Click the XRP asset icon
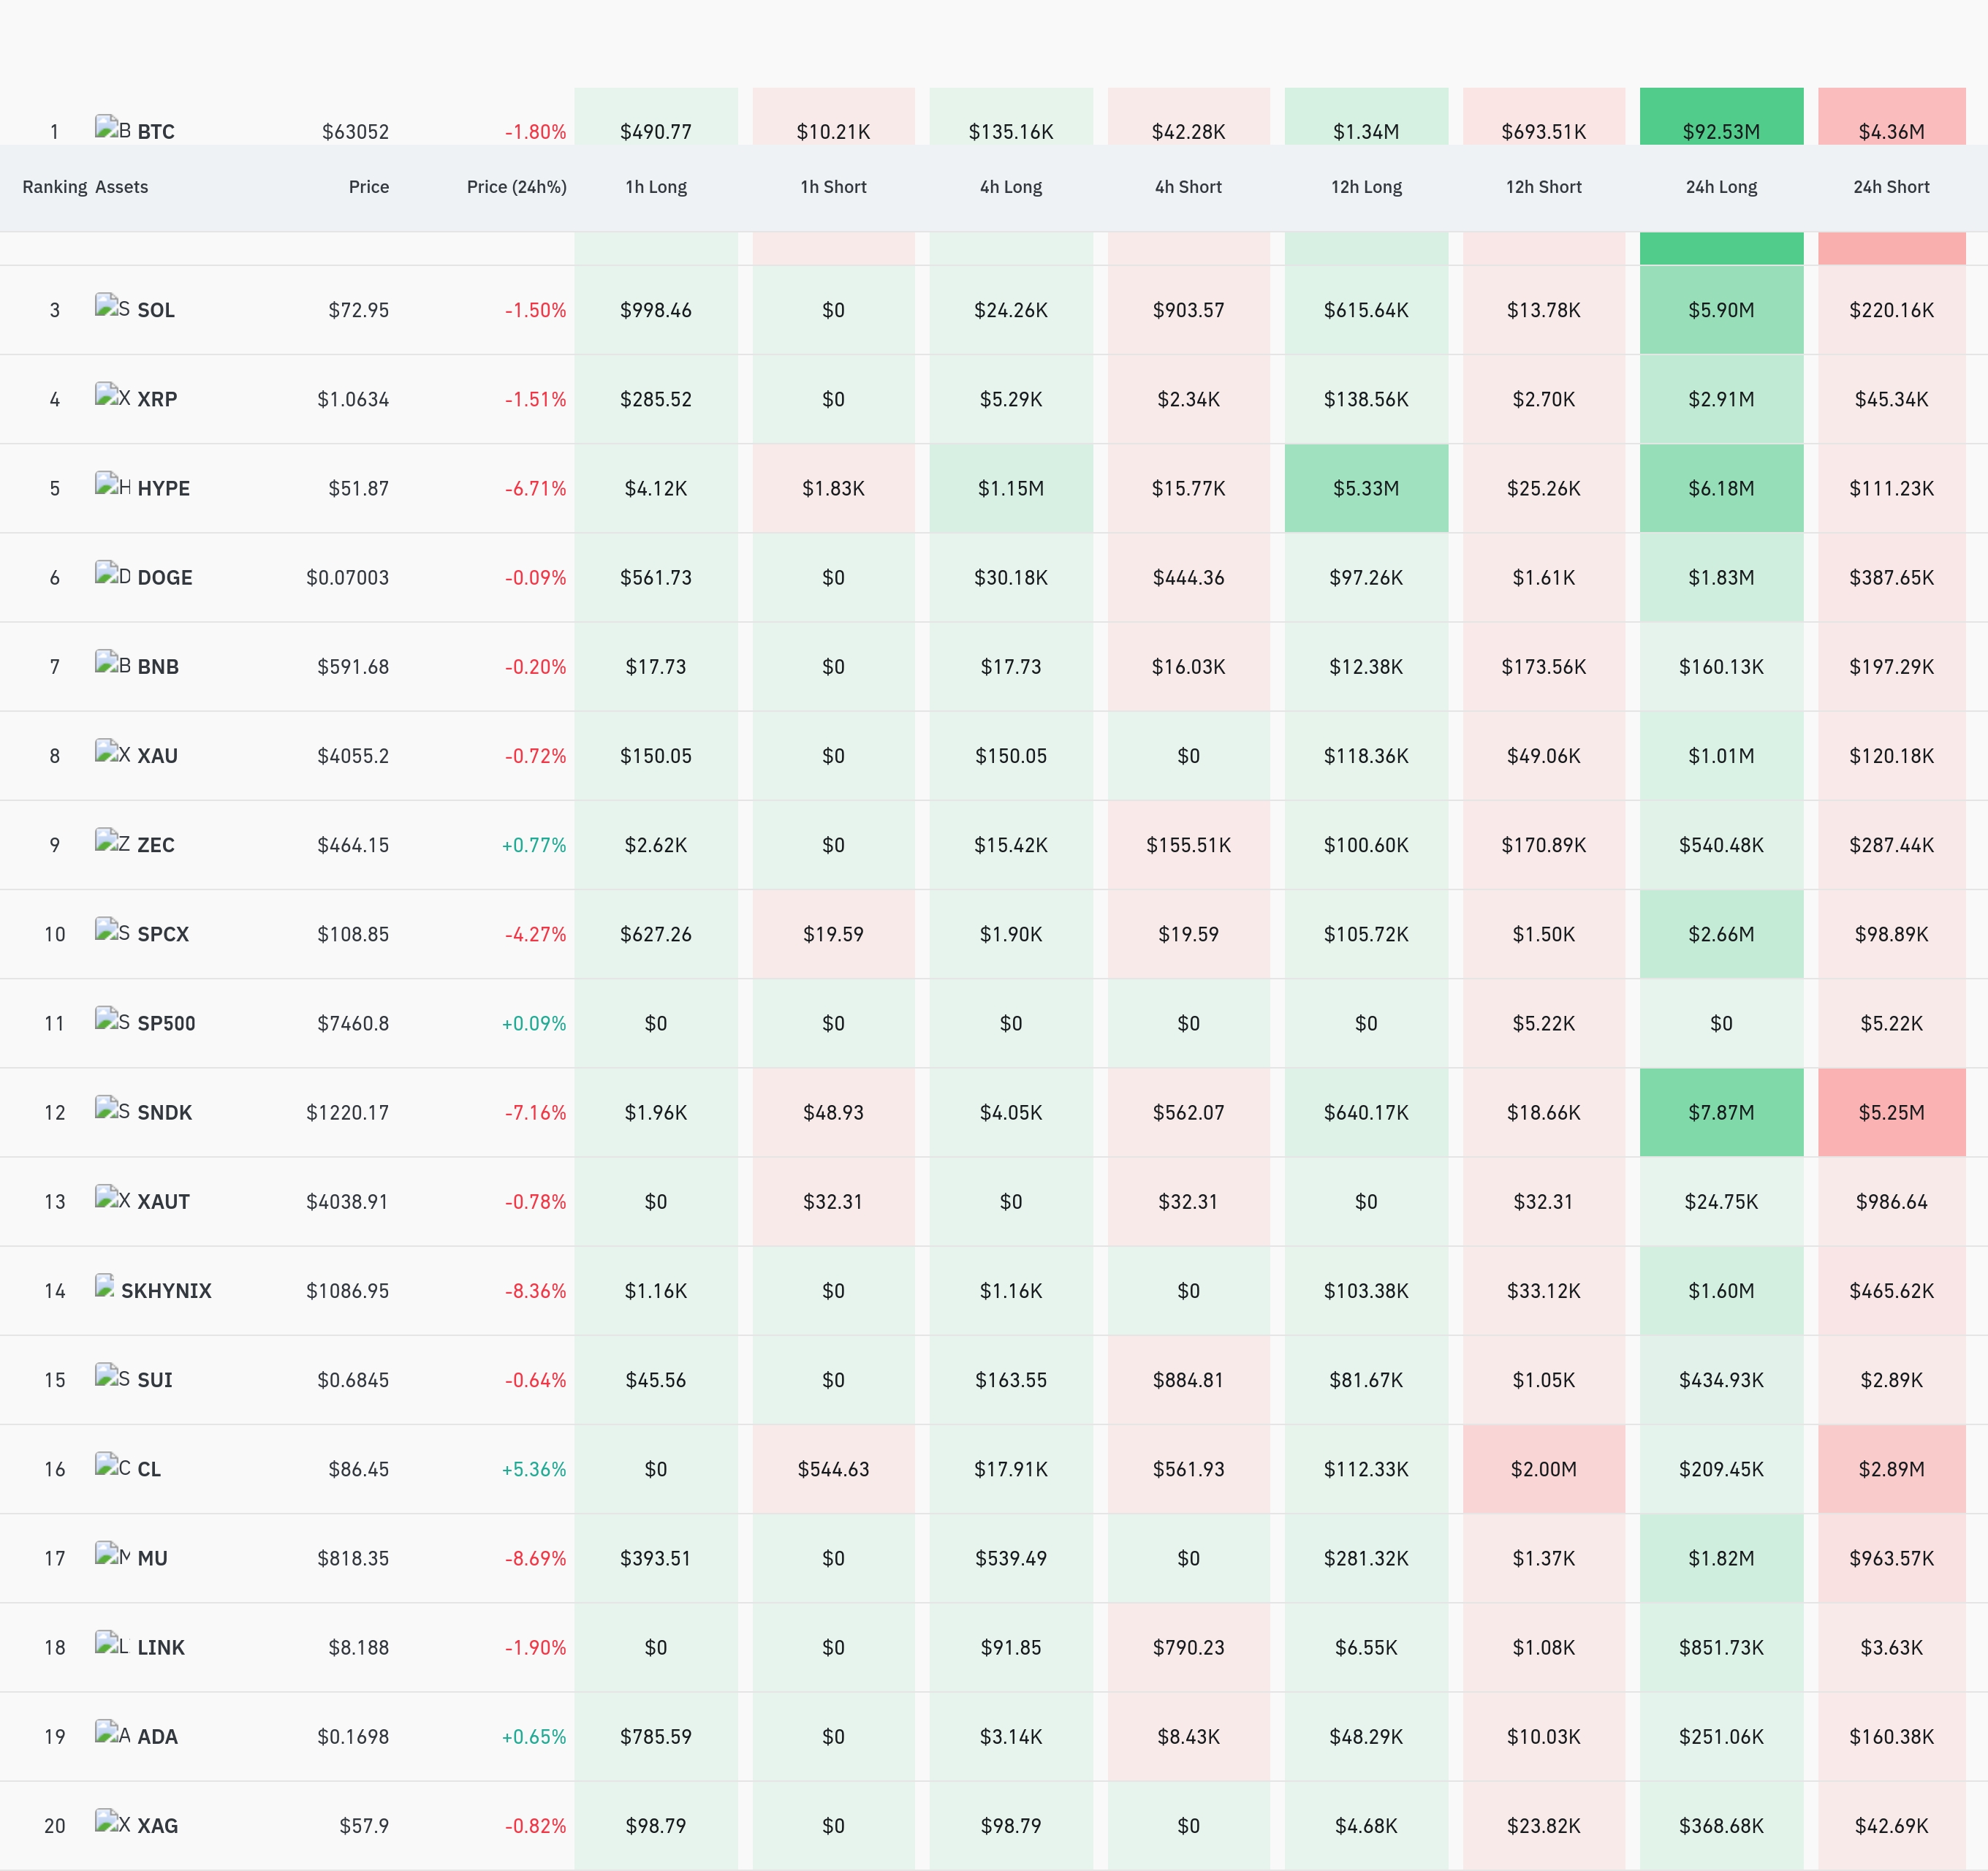Screen dimensions: 1988x1871 [x=113, y=395]
